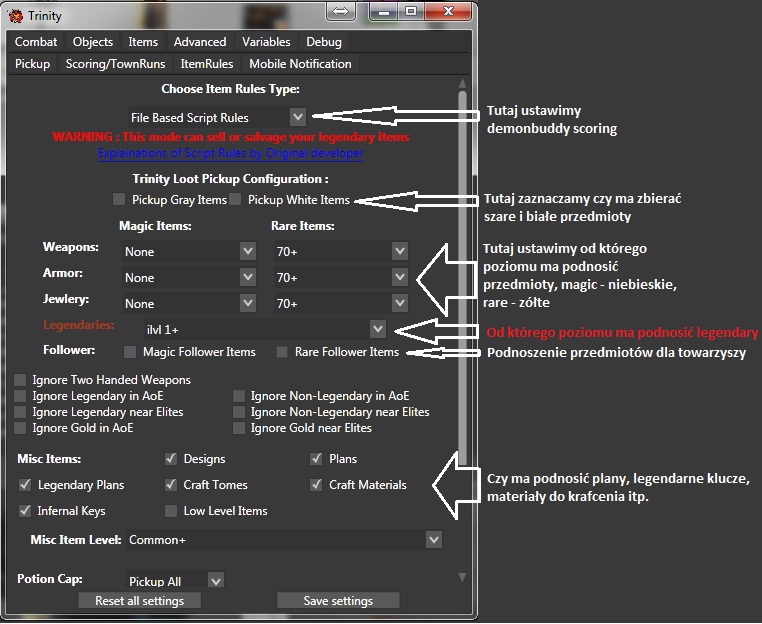Open the Scoring/TownRuns sub-tab
Viewport: 762px width, 624px height.
pyautogui.click(x=115, y=64)
